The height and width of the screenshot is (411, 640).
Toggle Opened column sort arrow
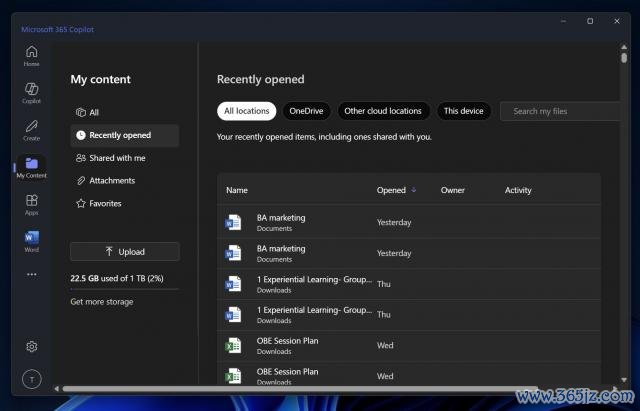[x=413, y=190]
